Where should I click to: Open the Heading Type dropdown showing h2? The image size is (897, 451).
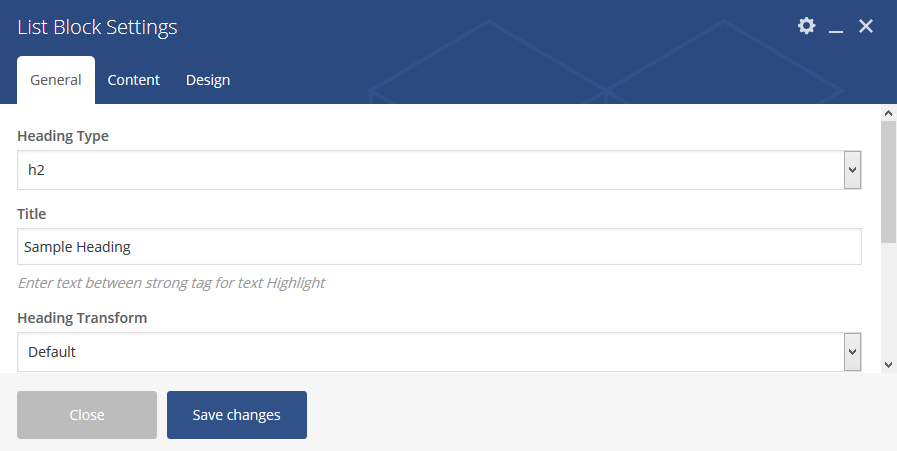pyautogui.click(x=430, y=170)
